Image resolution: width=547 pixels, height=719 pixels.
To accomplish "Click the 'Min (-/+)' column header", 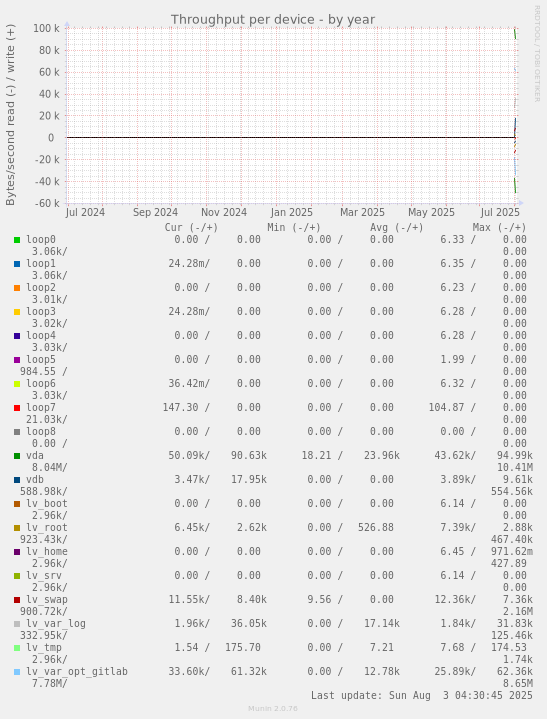I will tap(294, 227).
